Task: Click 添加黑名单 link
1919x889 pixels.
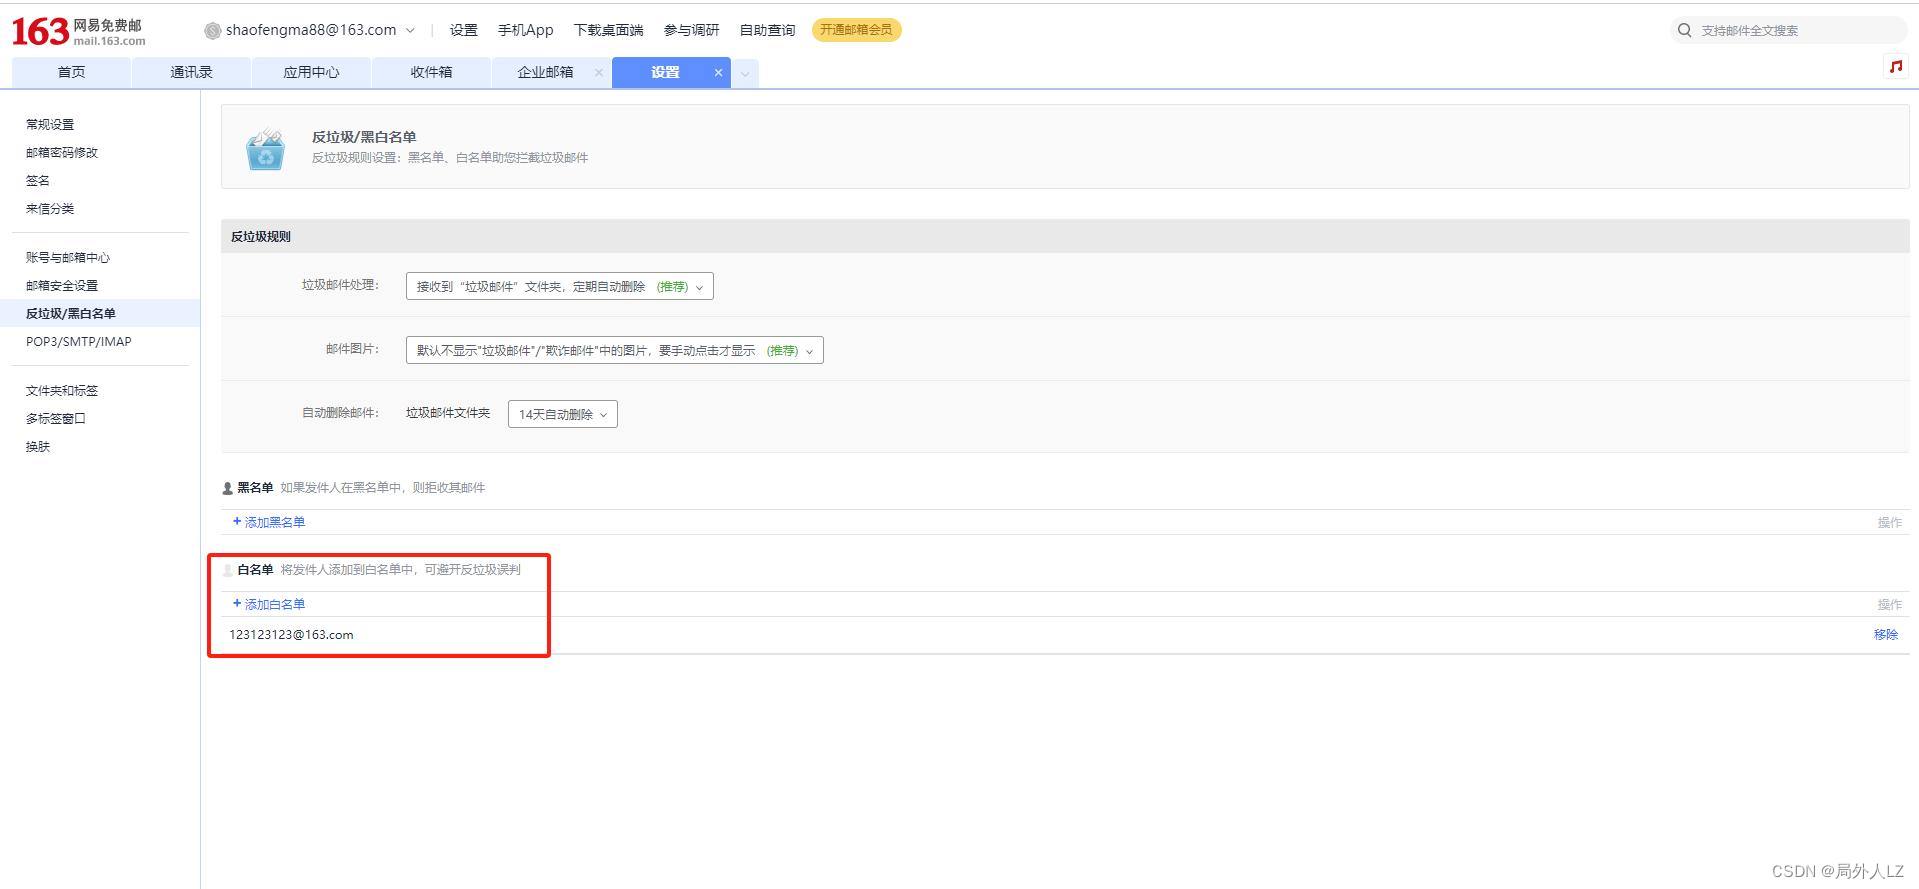Action: coord(269,522)
